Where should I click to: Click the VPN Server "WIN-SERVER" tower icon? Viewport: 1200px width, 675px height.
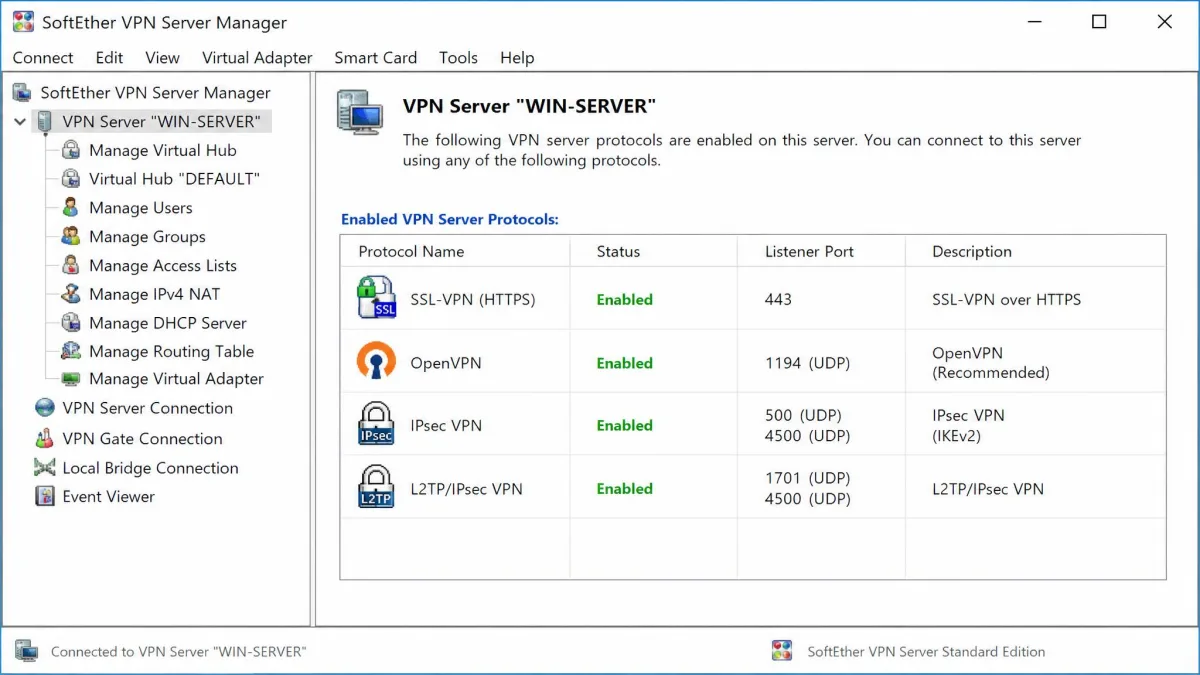click(44, 122)
